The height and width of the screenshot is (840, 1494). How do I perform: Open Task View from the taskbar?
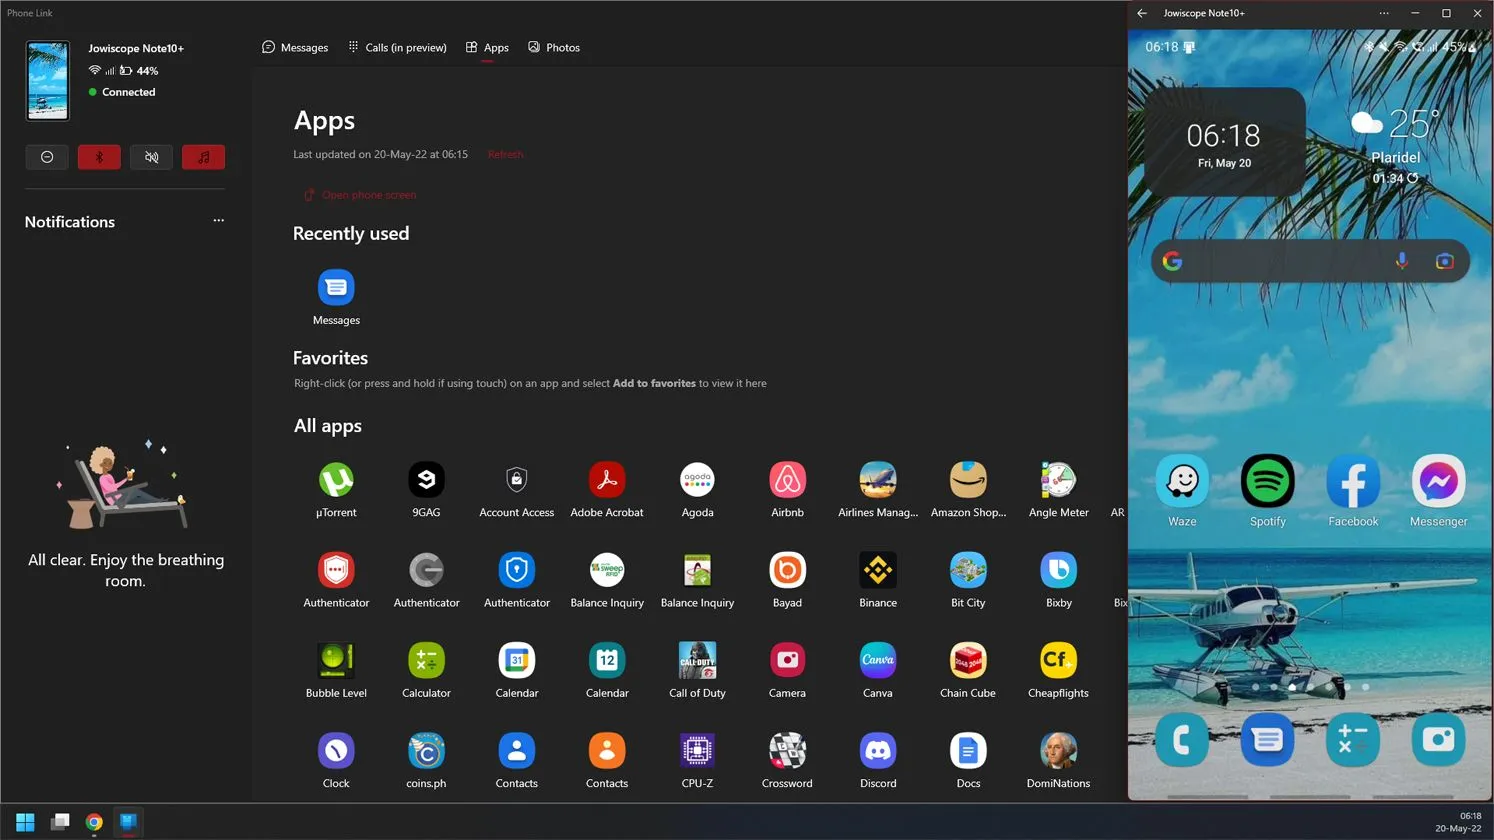tap(60, 822)
